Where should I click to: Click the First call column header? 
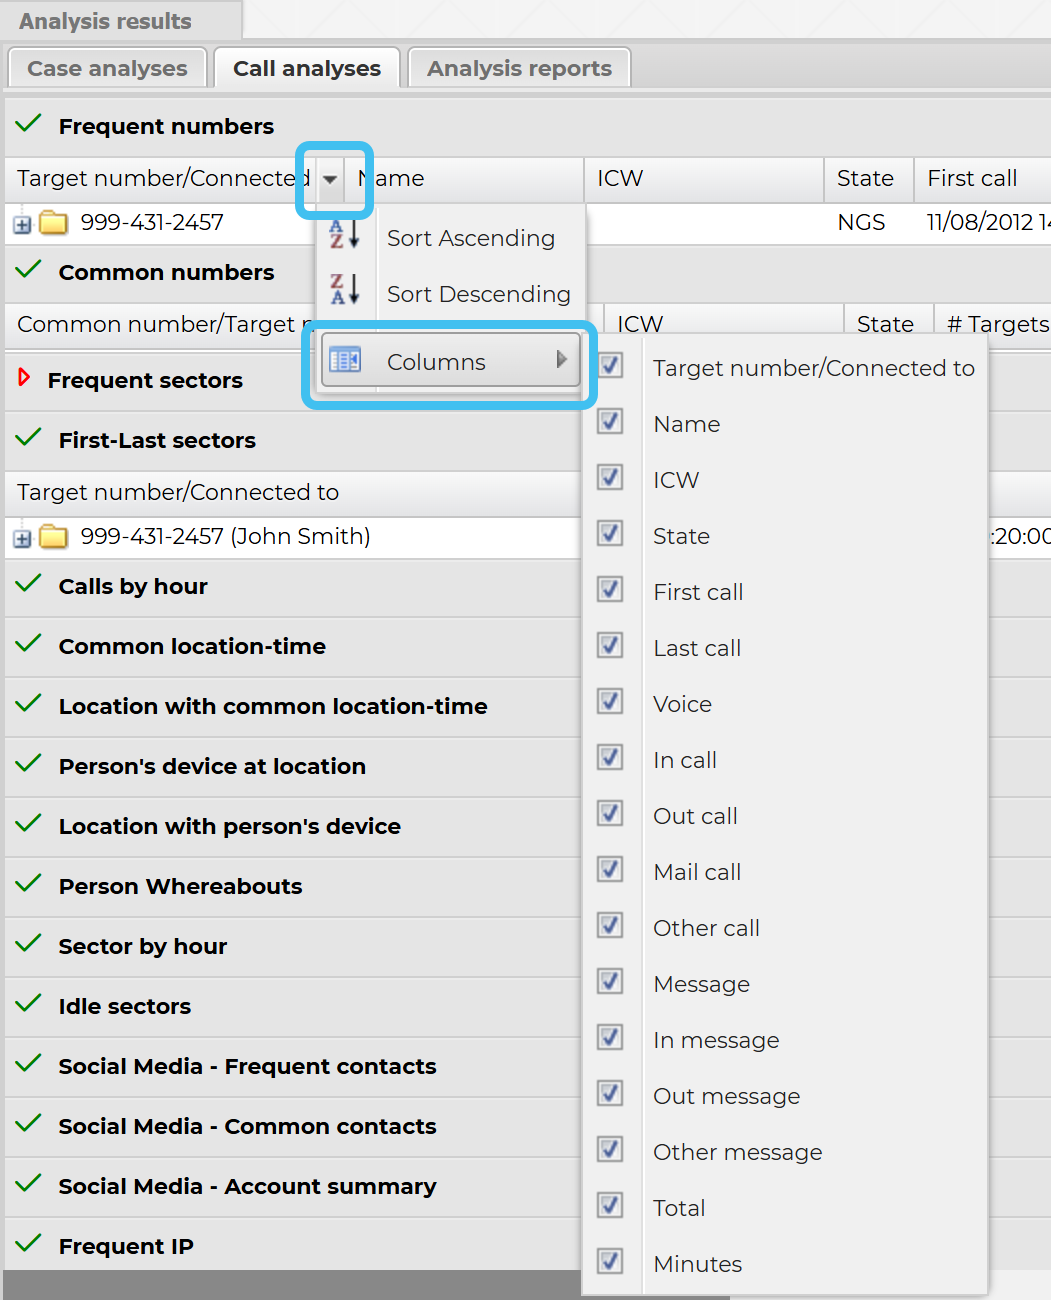[x=971, y=178]
